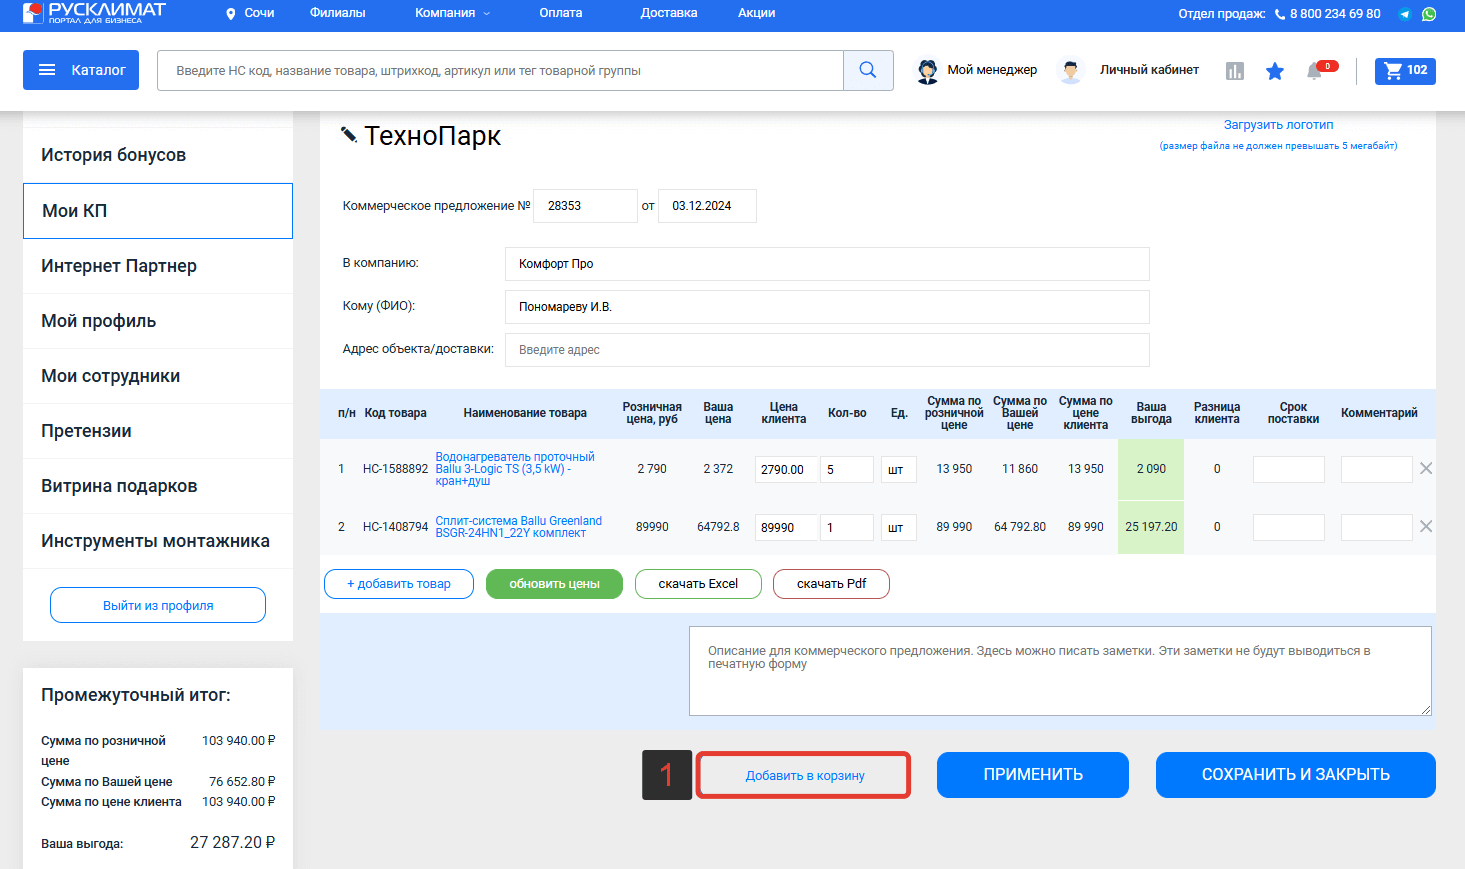1465x869 pixels.
Task: Click Личный кабинет label
Action: 1149,70
